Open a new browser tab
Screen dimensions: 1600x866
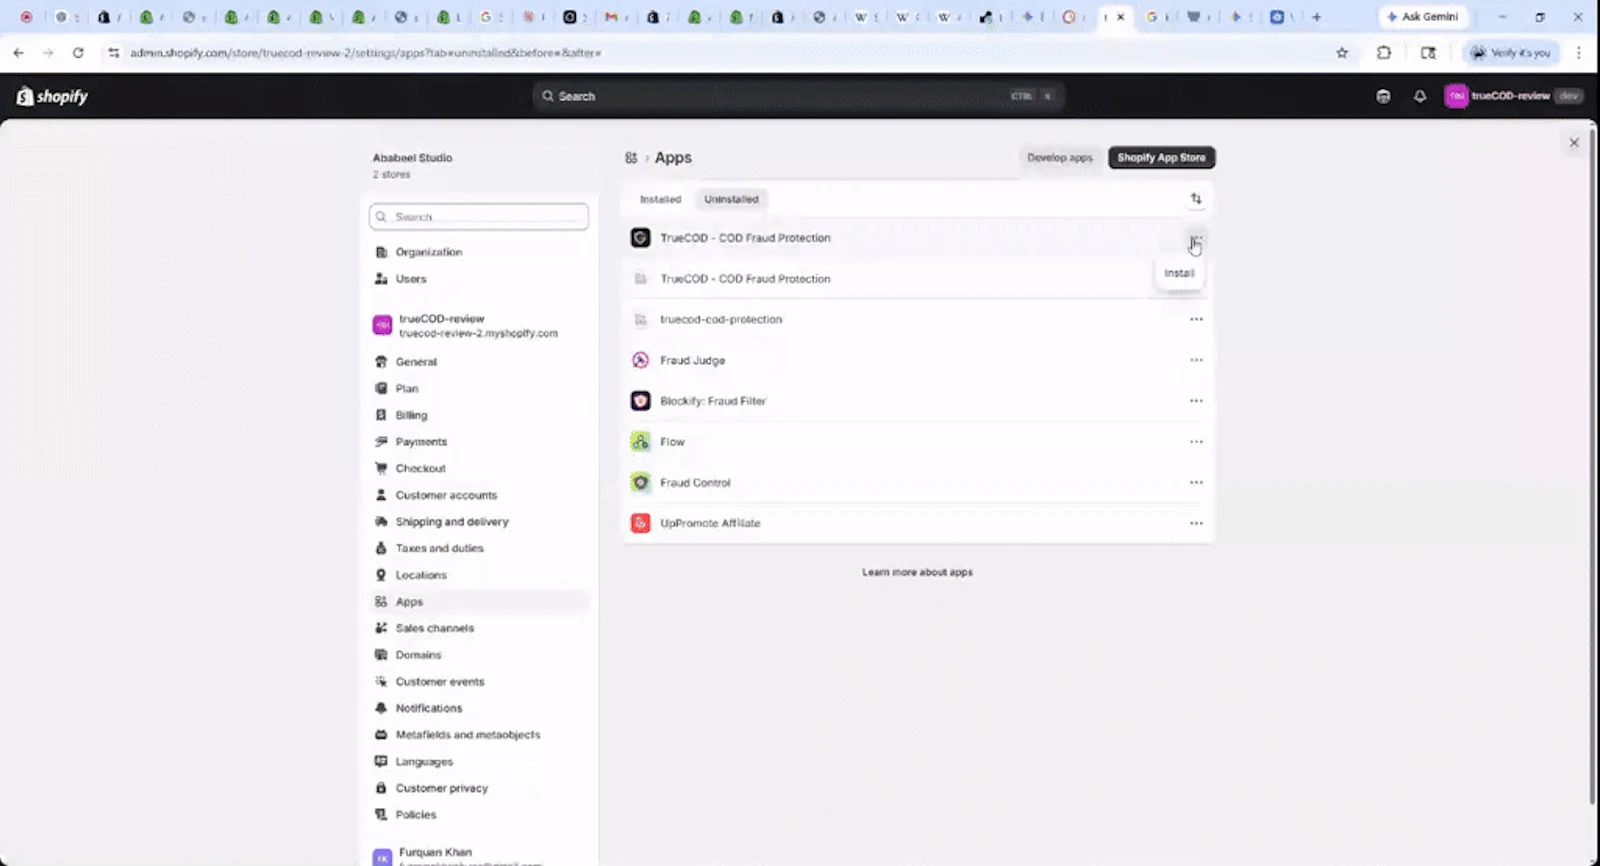1316,17
